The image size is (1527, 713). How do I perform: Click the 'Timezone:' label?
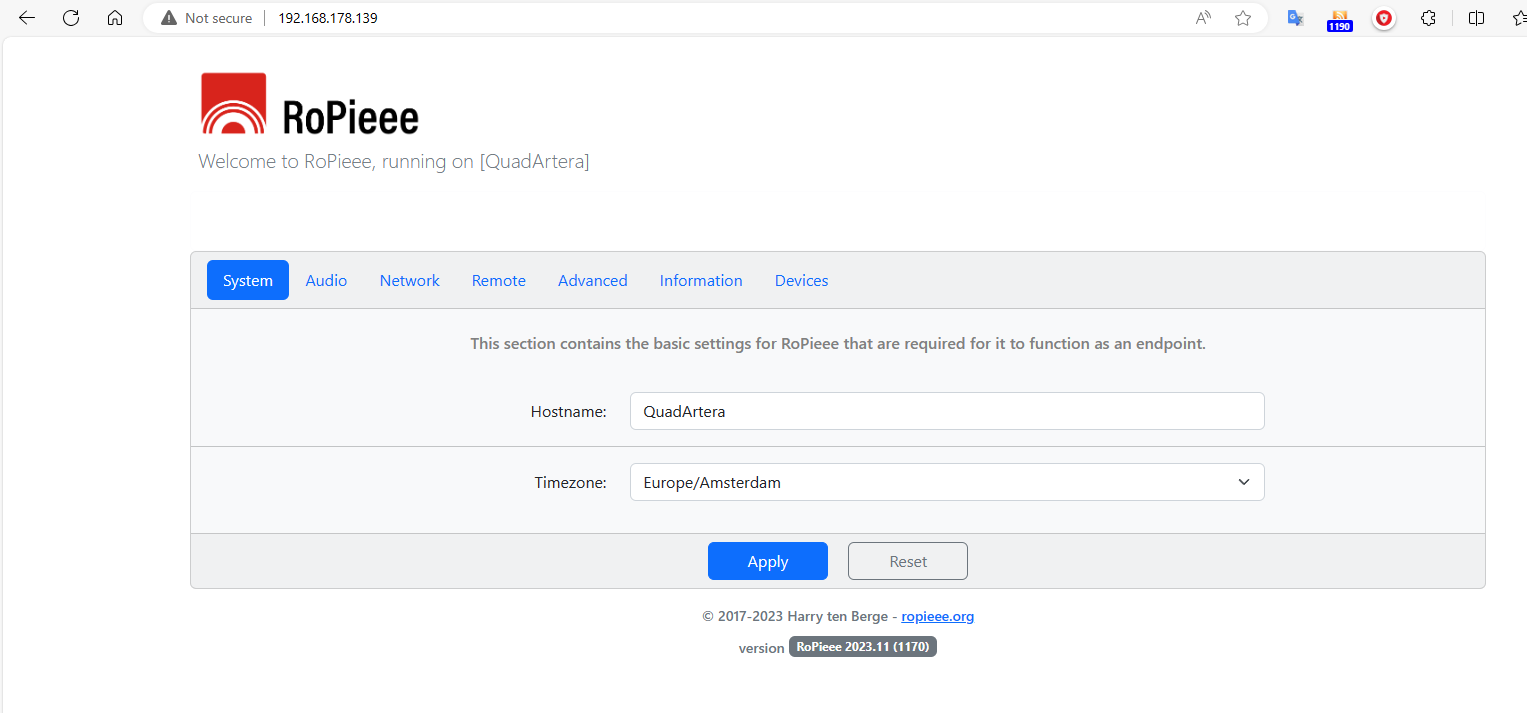click(571, 482)
